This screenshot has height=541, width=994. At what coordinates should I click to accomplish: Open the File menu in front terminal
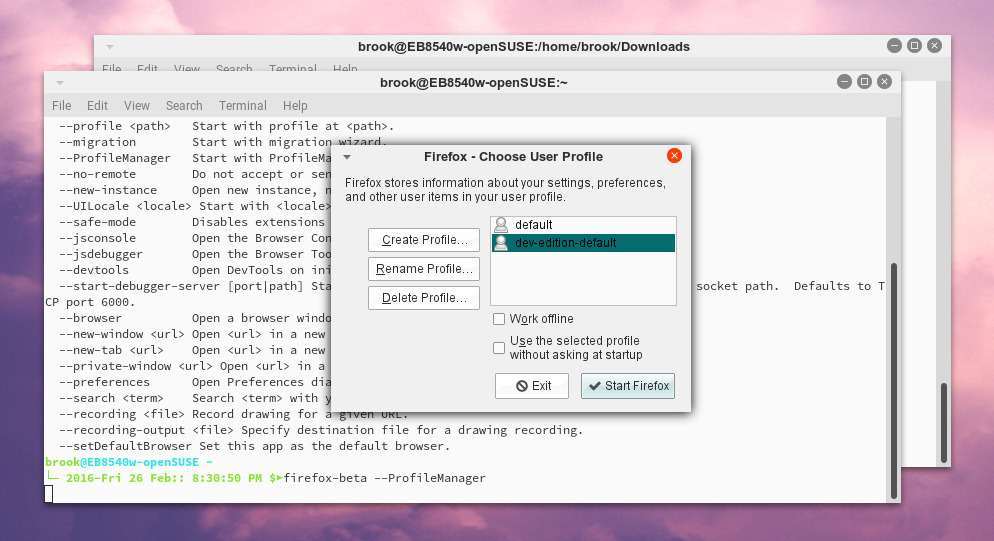[61, 106]
